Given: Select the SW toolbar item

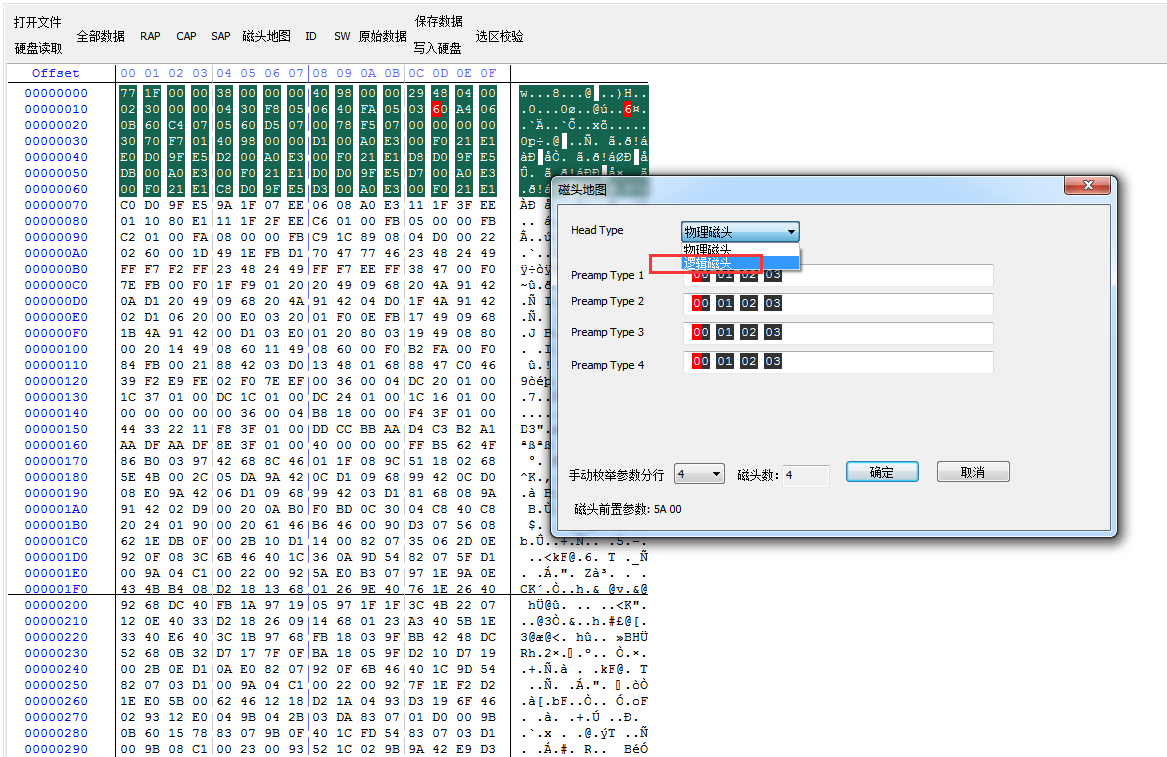Looking at the screenshot, I should 342,36.
